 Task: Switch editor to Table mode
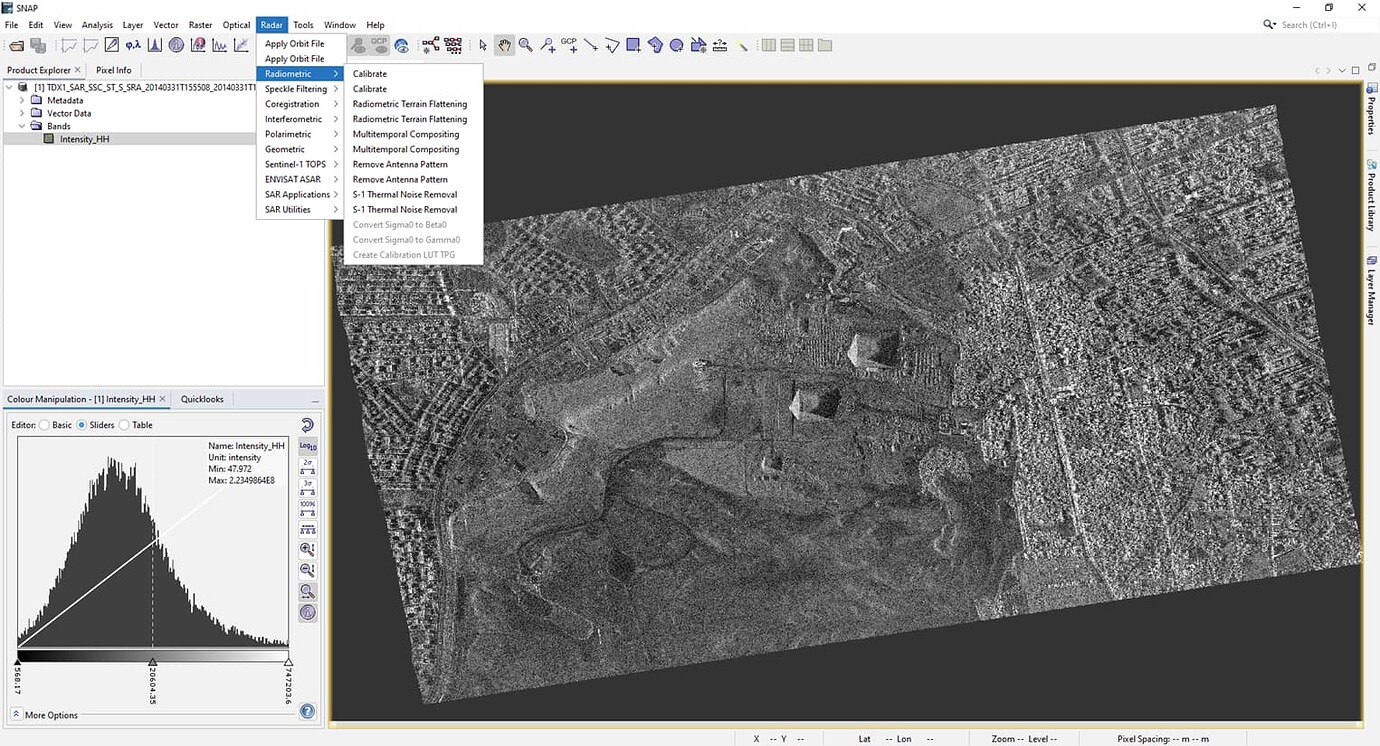click(x=124, y=425)
